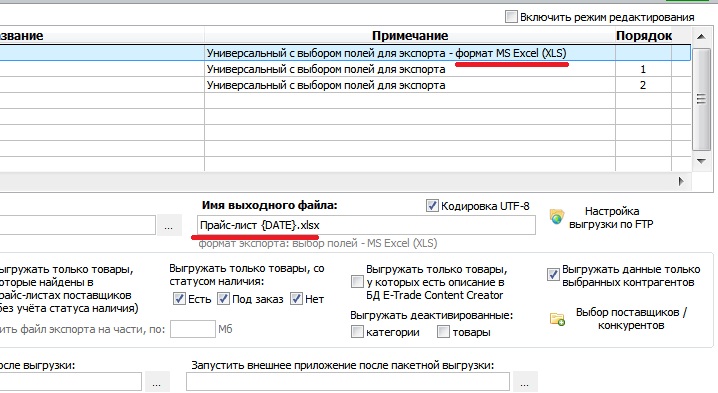Toggle 'Выгружать данные только выбранных контрагентов'

[x=553, y=275]
